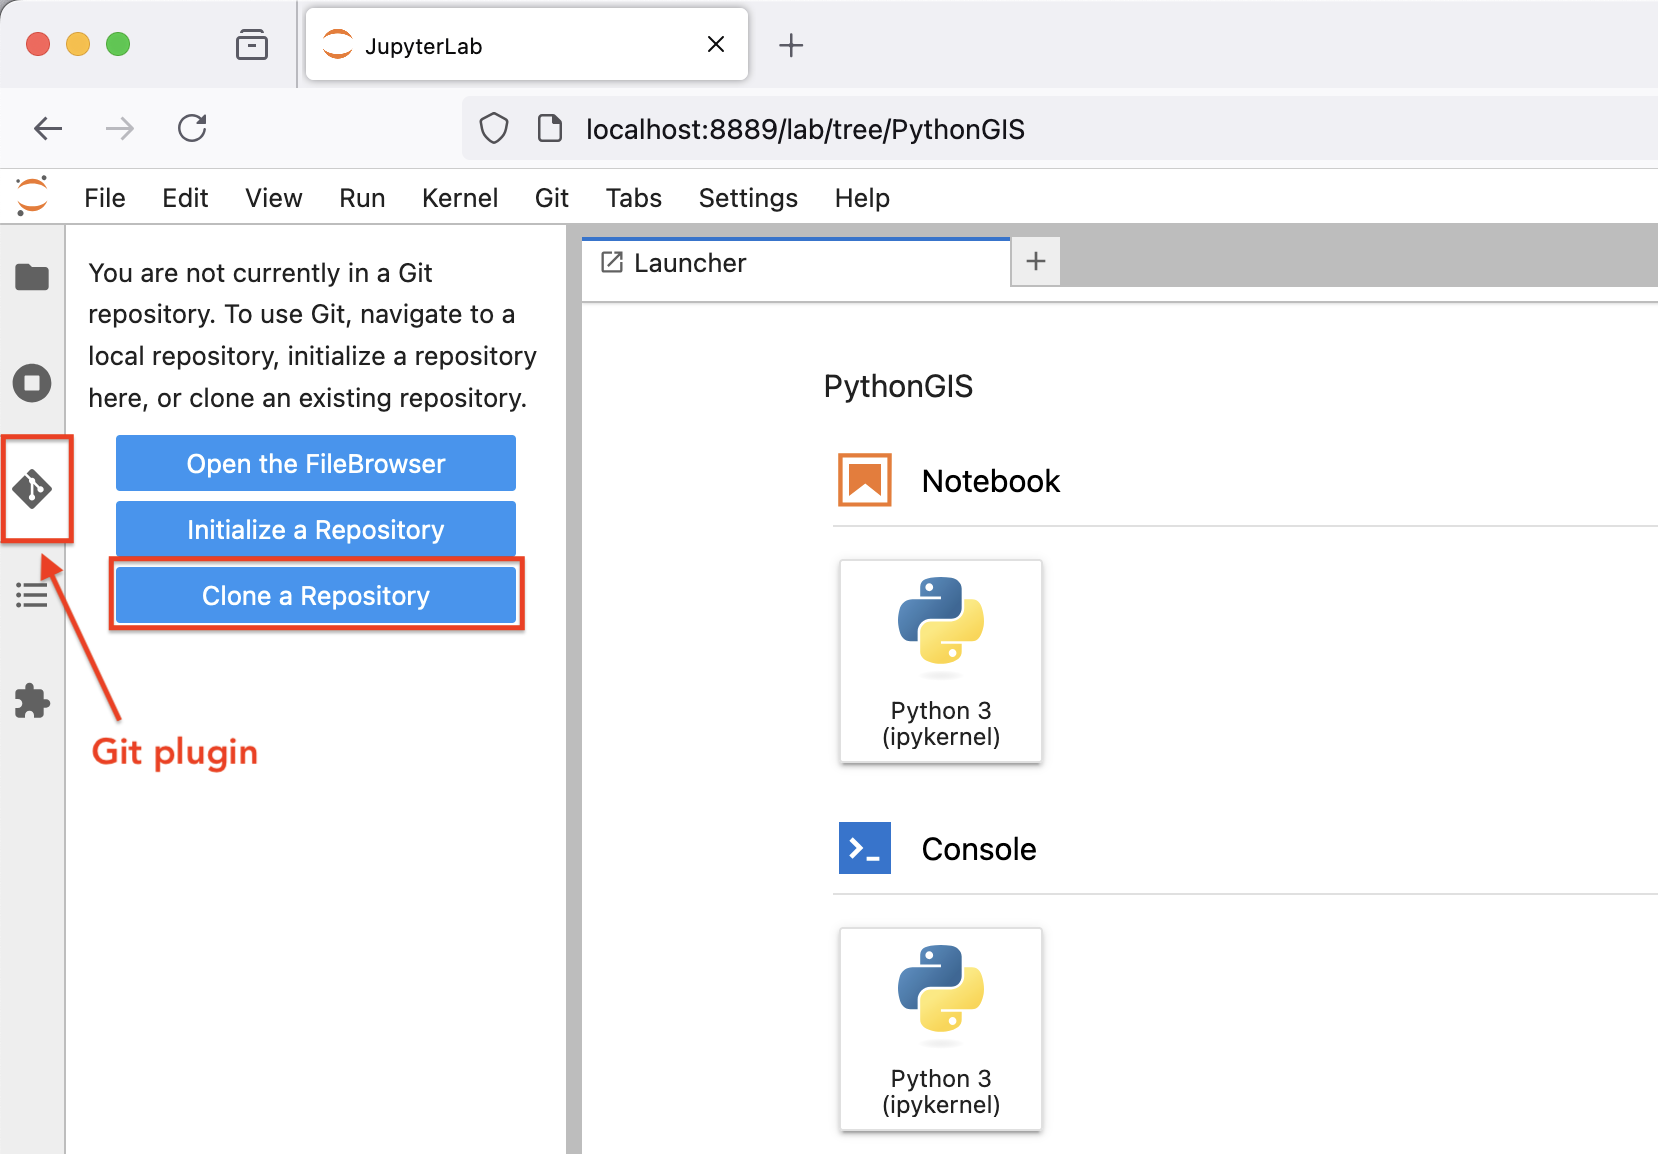Go back with browser back arrow

tap(48, 128)
